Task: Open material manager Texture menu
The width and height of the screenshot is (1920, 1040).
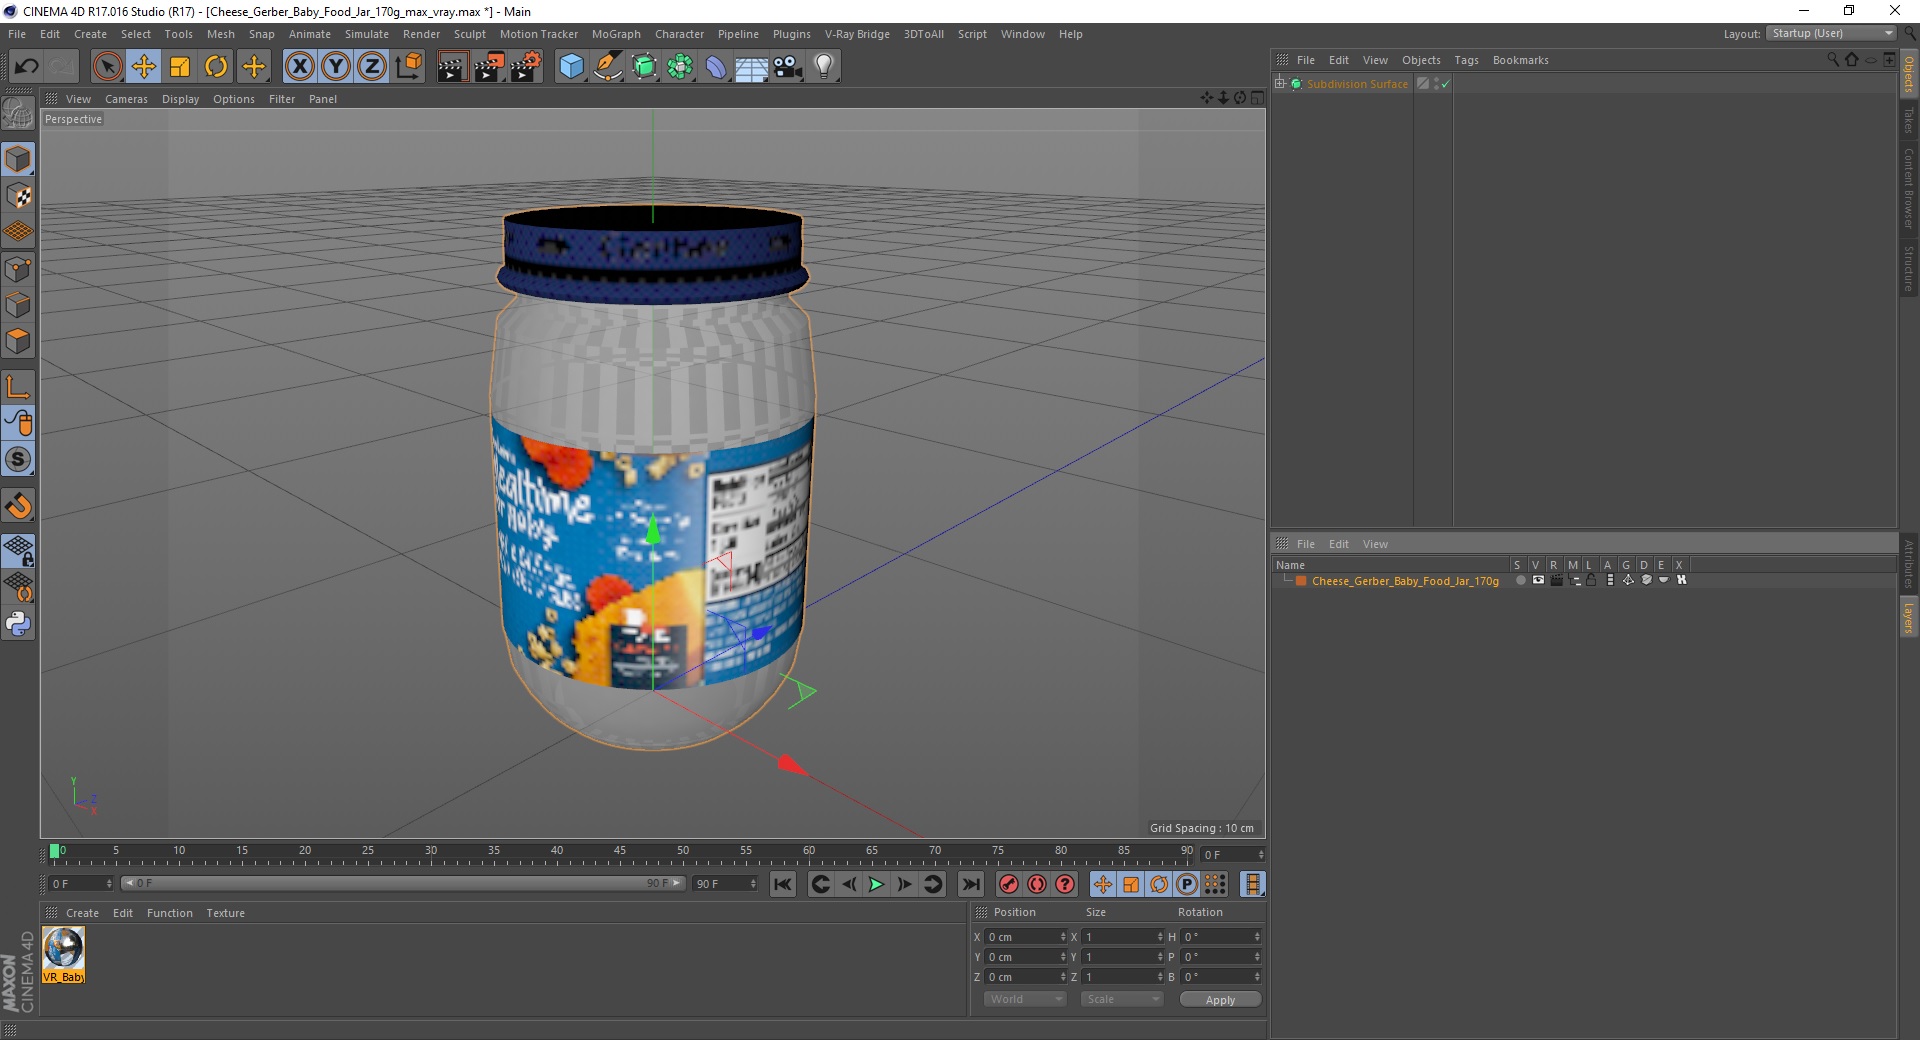Action: coord(225,913)
